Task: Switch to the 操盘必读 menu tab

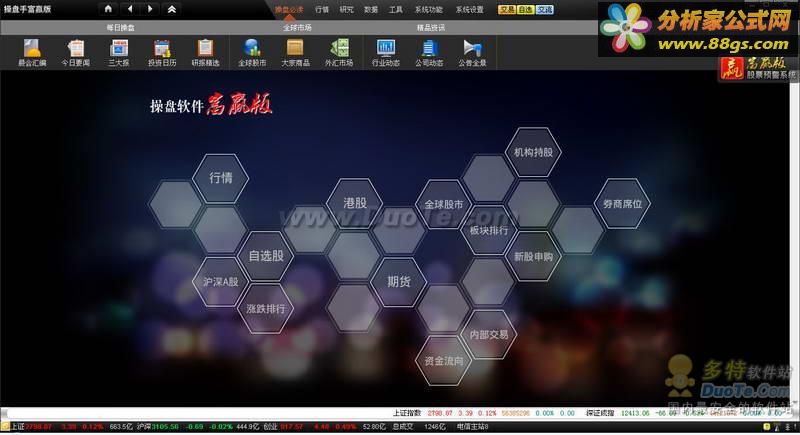Action: pyautogui.click(x=289, y=10)
